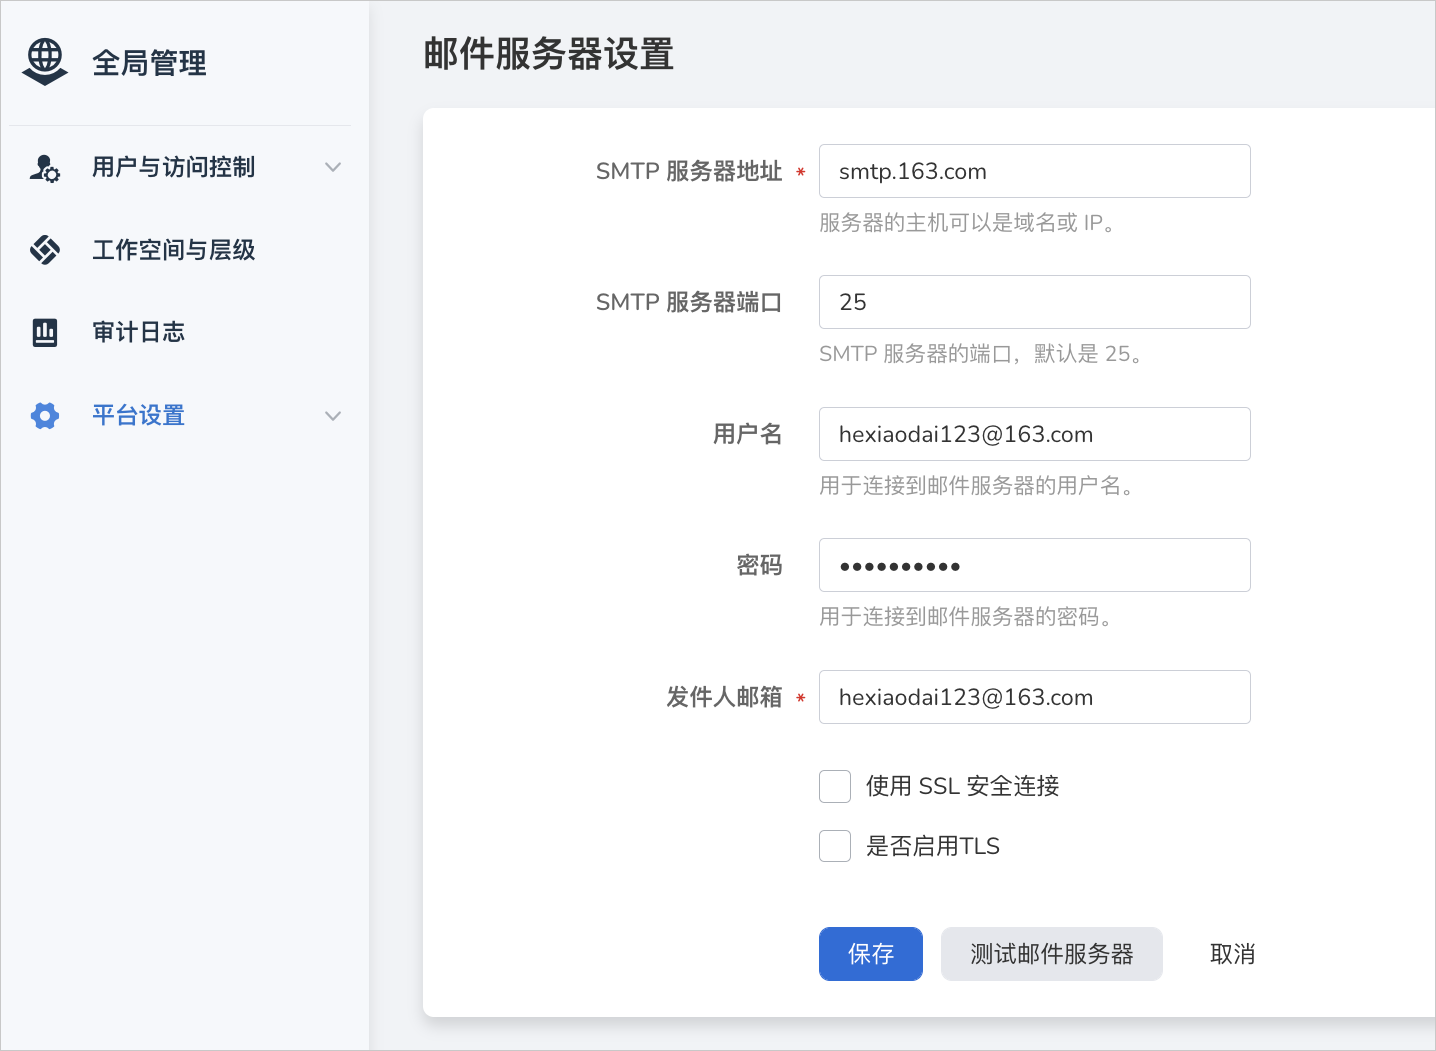The width and height of the screenshot is (1436, 1051).
Task: Click 测试邮件服务器 button
Action: (1052, 954)
